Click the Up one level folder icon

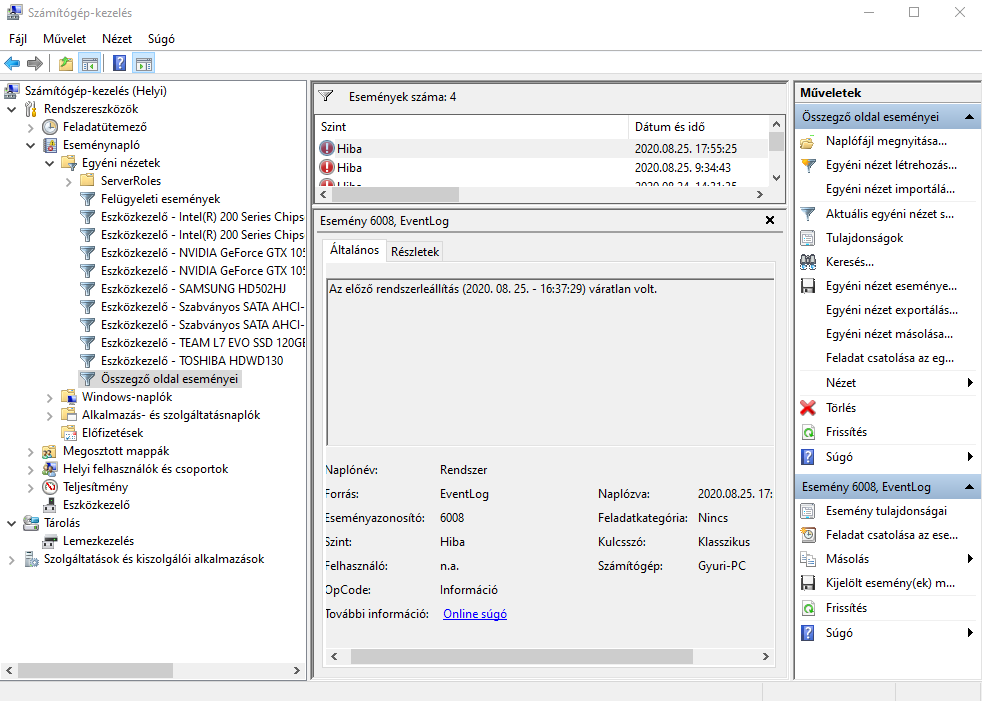pyautogui.click(x=66, y=63)
